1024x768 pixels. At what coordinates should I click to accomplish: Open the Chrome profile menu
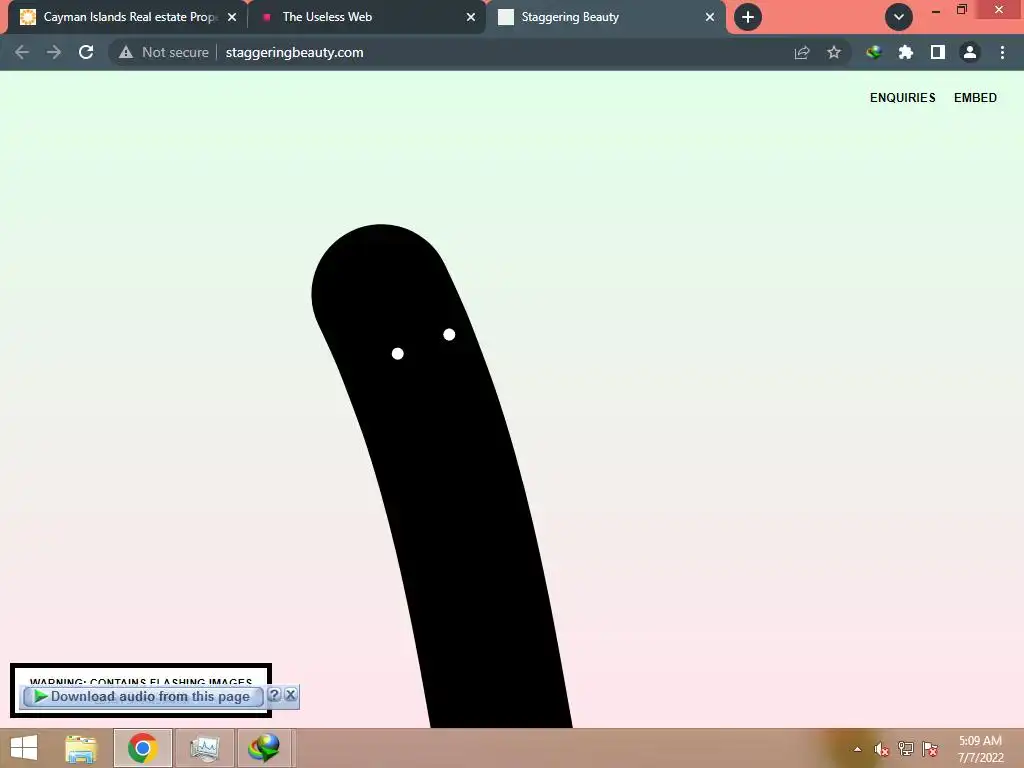970,52
